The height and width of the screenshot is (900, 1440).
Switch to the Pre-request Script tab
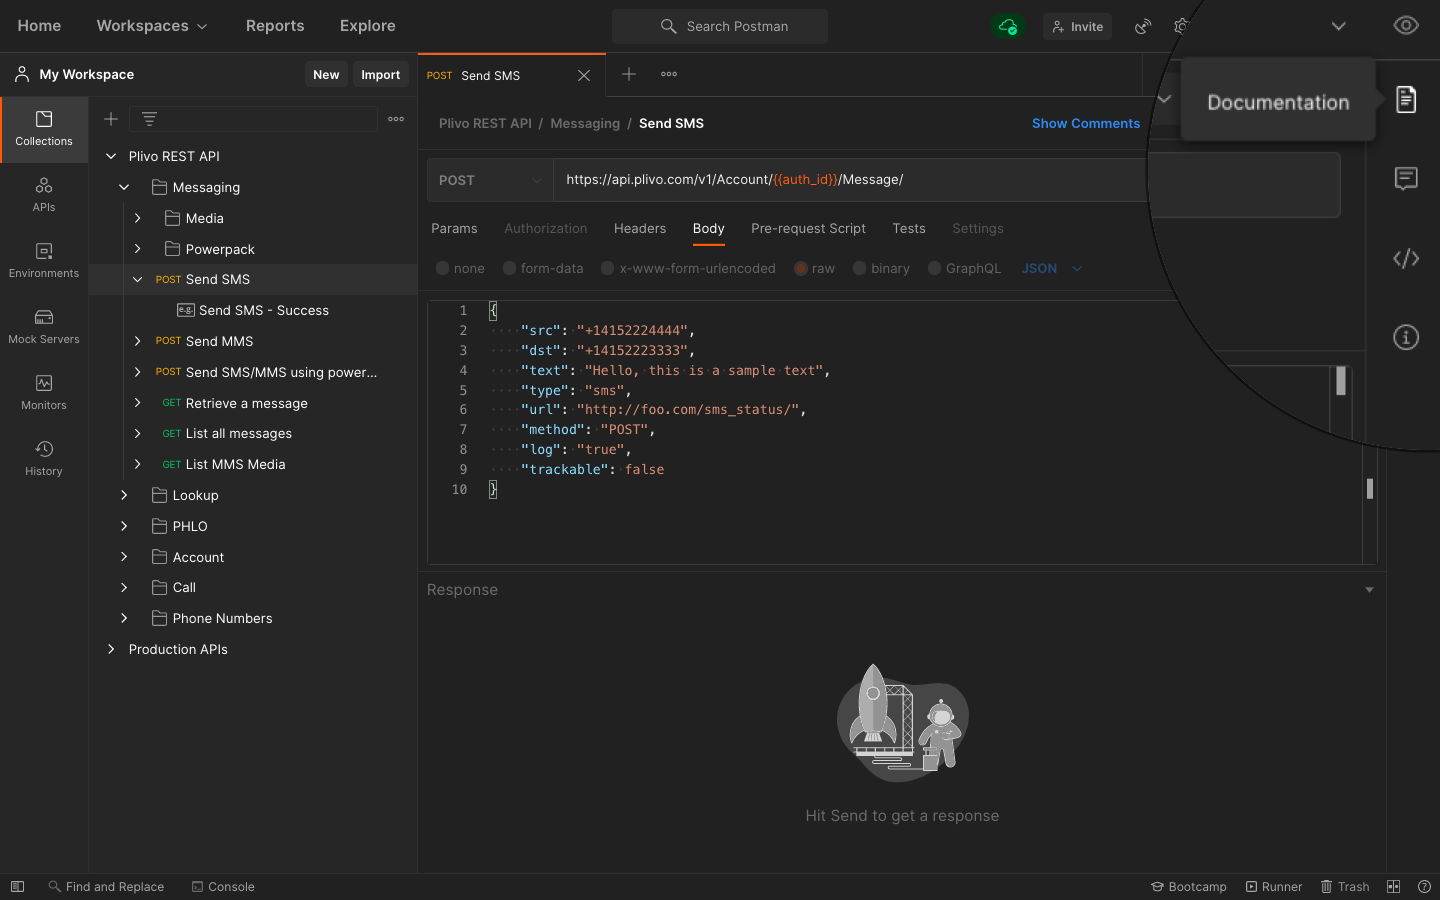point(808,229)
